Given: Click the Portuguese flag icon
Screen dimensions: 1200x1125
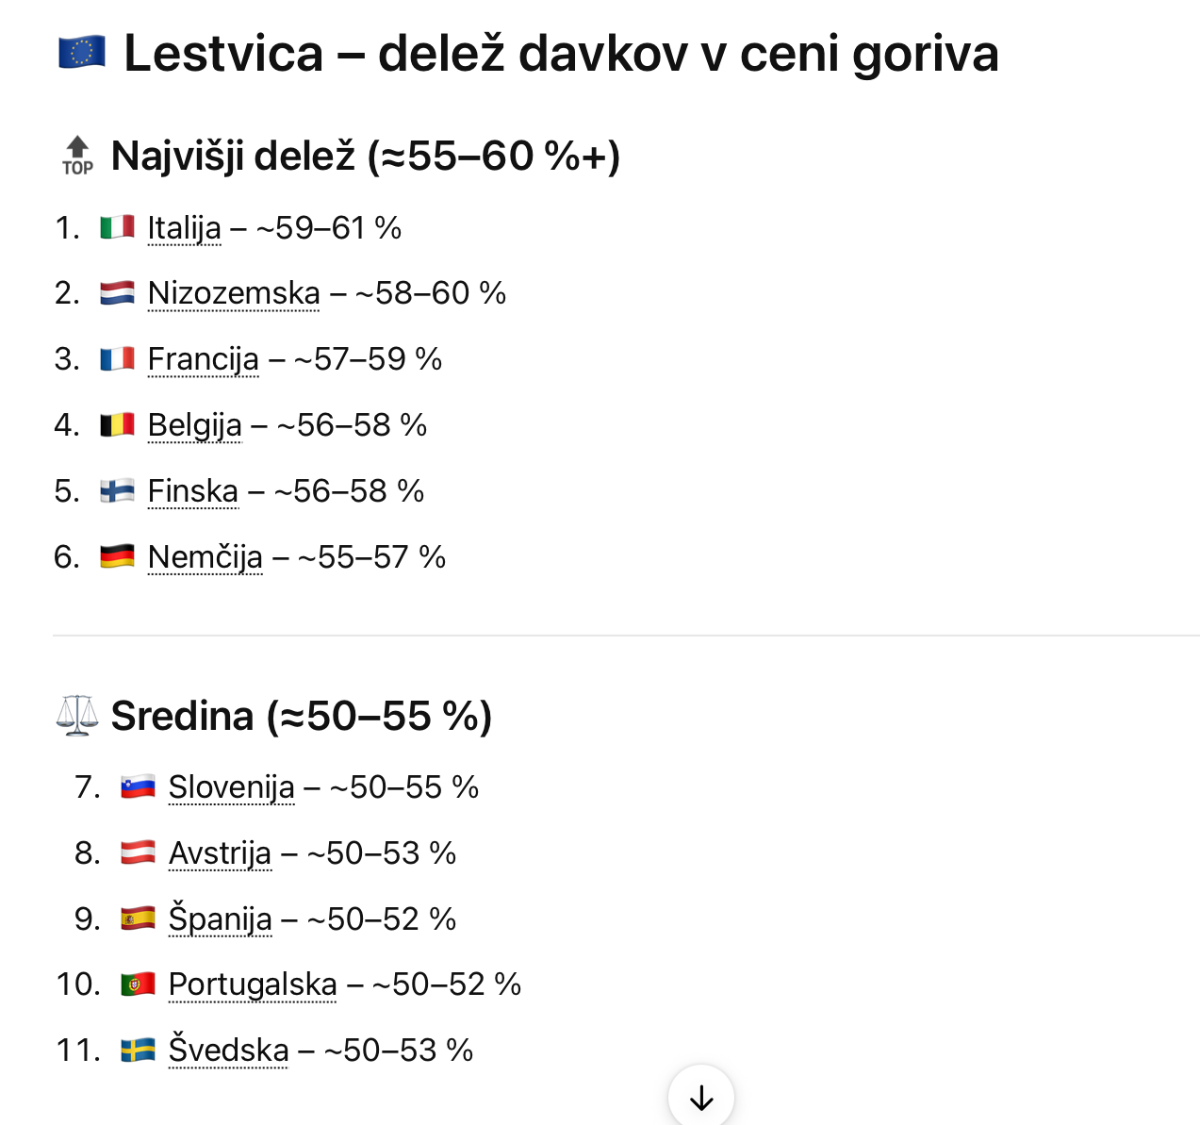Looking at the screenshot, I should (138, 985).
